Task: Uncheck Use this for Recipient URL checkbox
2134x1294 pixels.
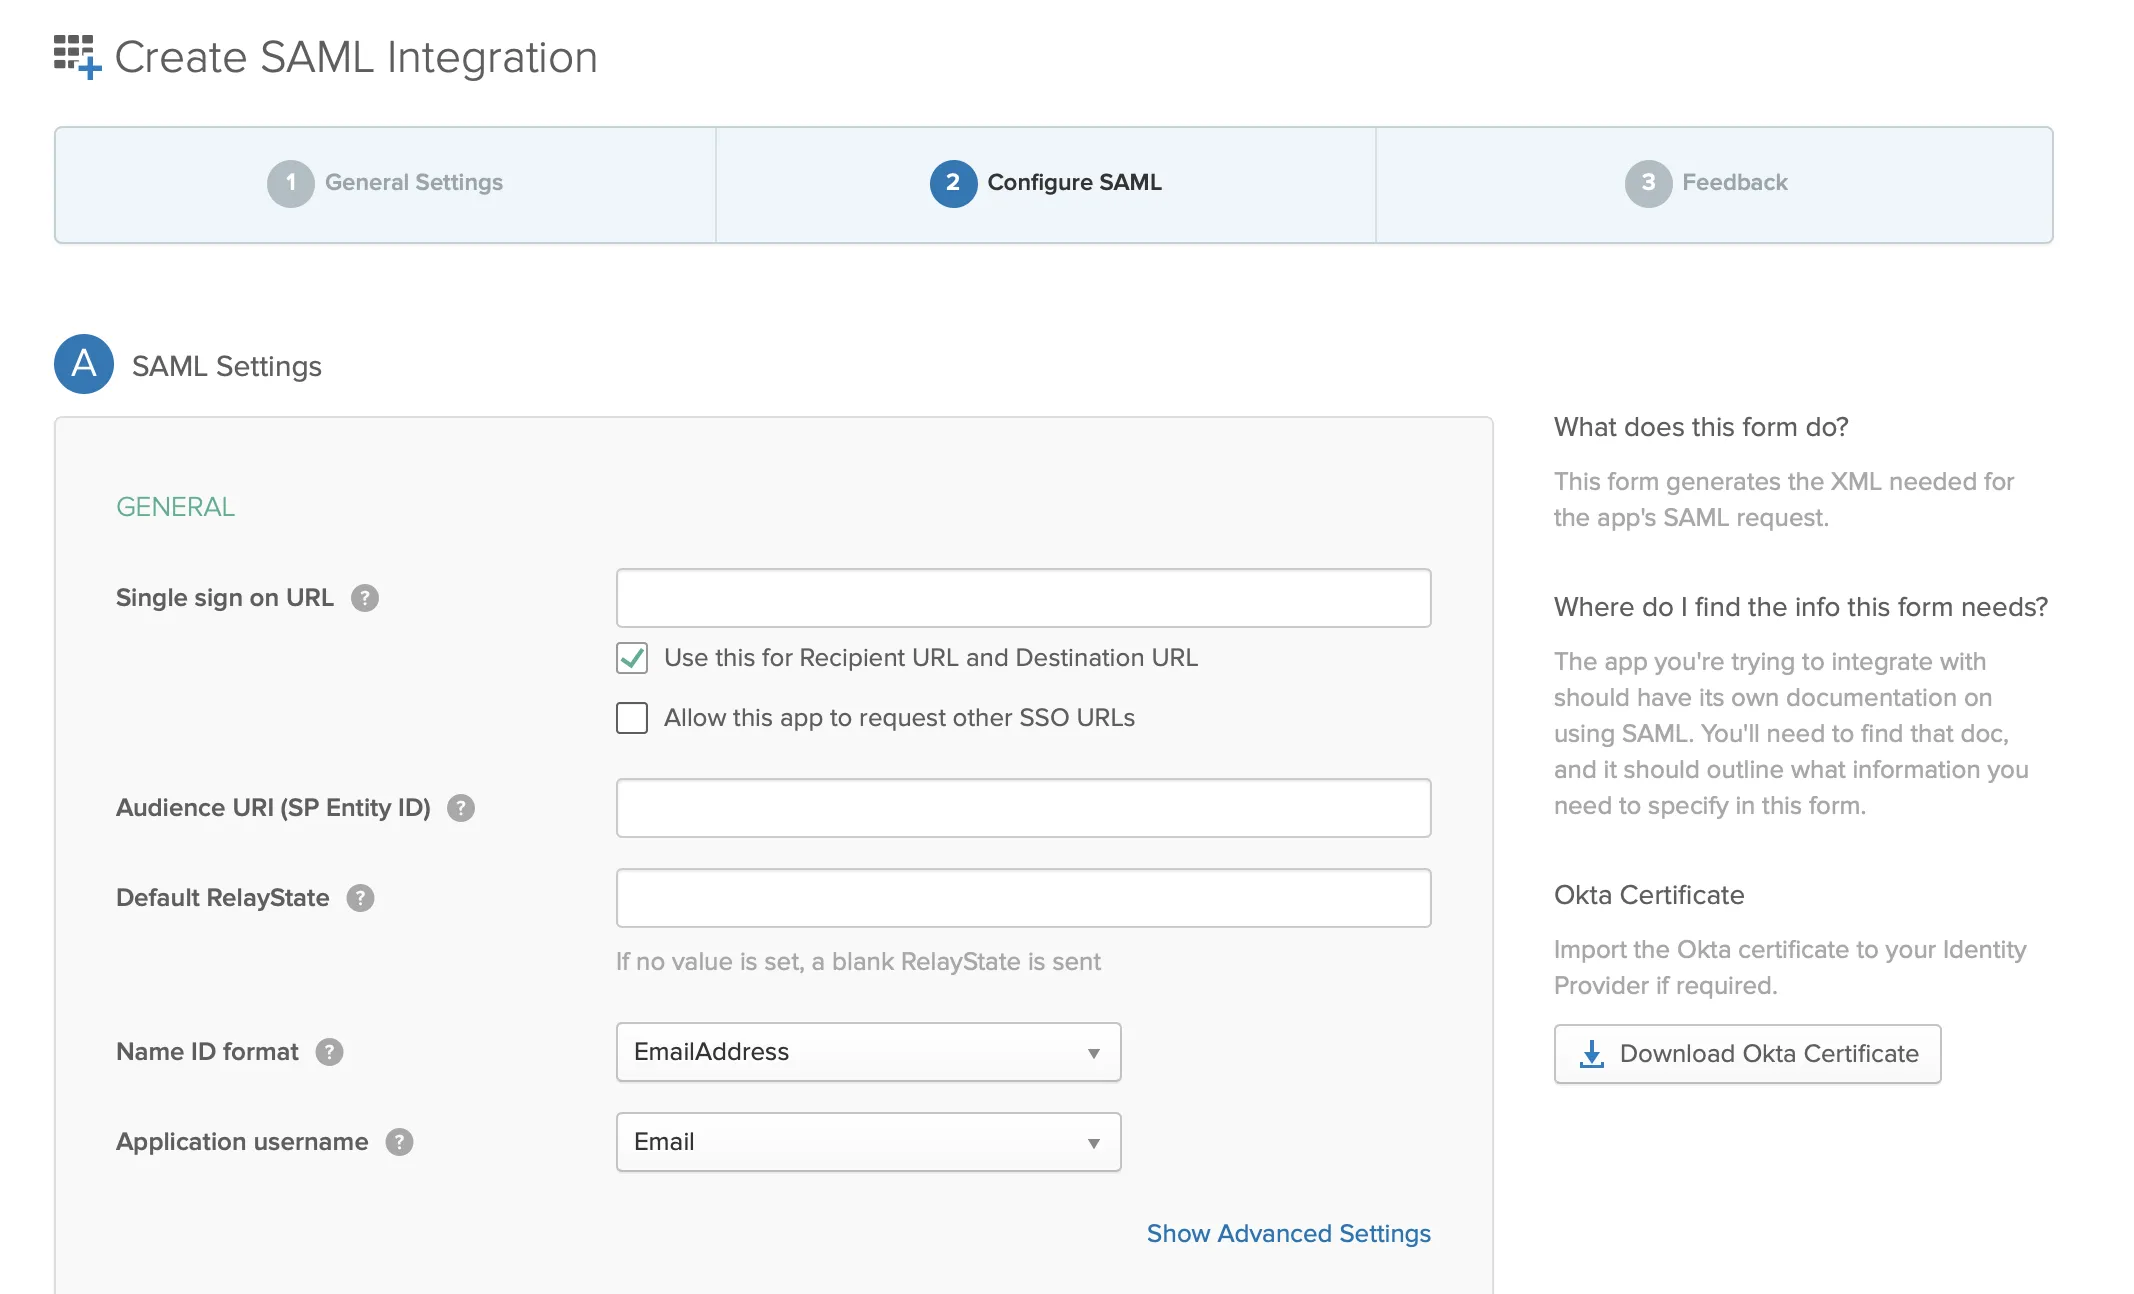Action: point(632,658)
